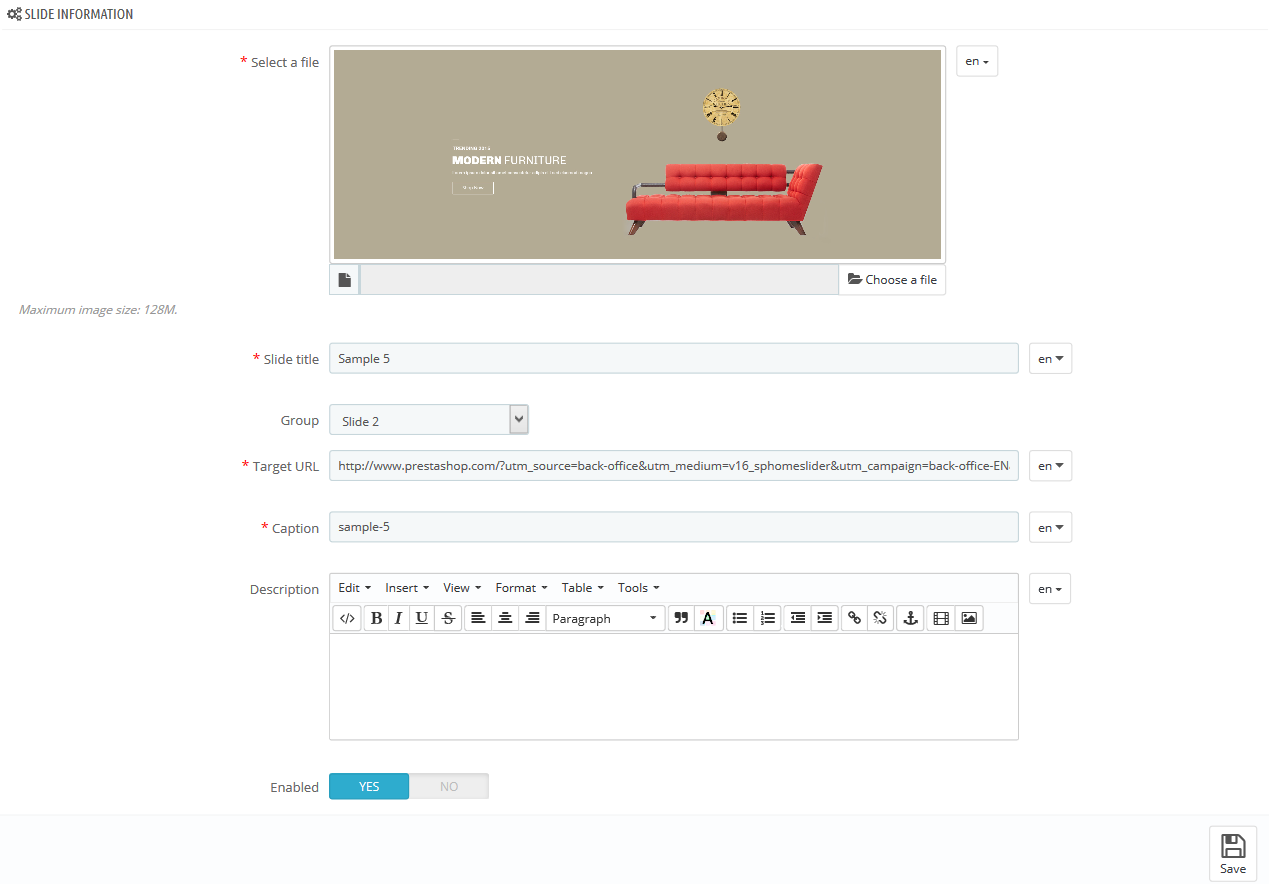The image size is (1269, 884).
Task: Click the red sofa slide preview image
Action: [x=637, y=154]
